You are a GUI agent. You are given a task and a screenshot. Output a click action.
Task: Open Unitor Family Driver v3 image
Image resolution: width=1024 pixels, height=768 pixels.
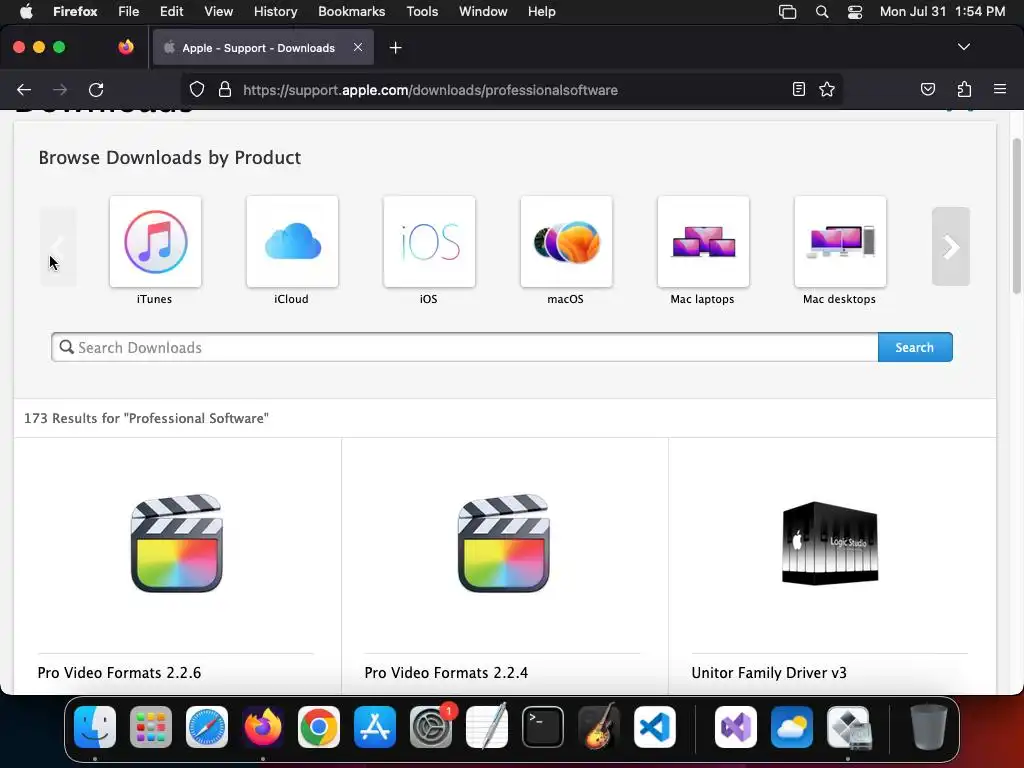(x=829, y=543)
